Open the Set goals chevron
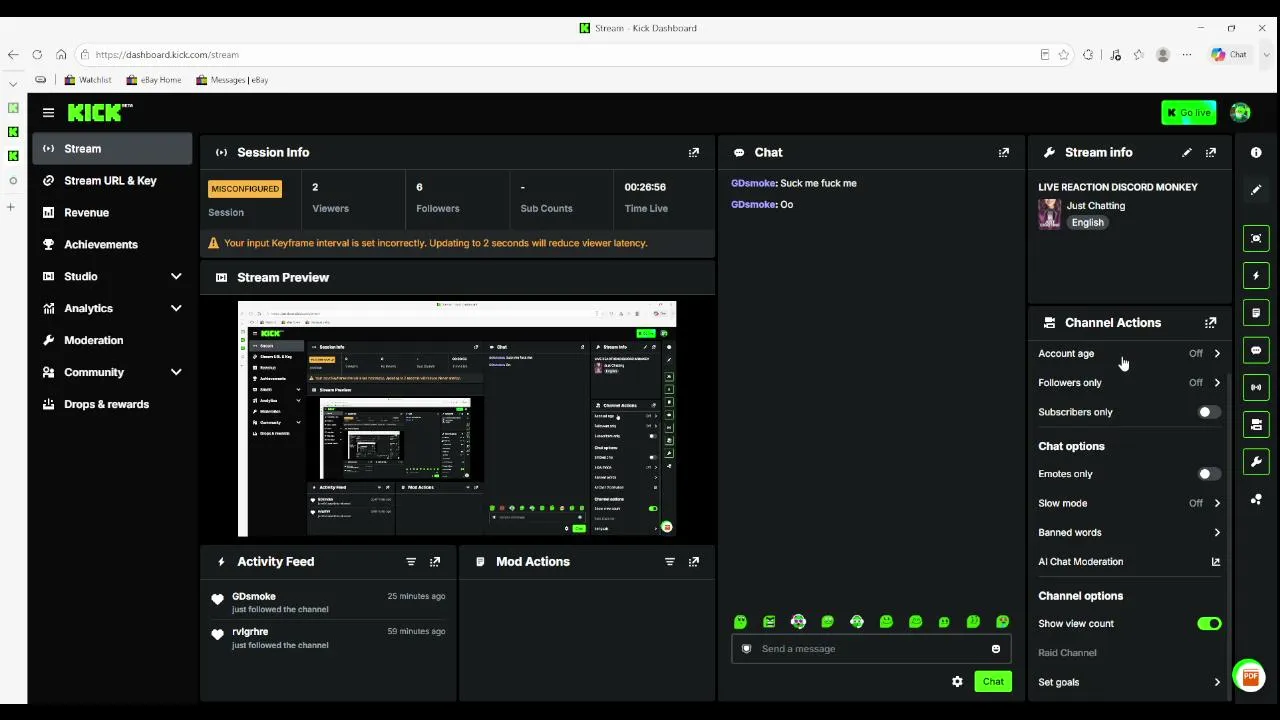 [1217, 683]
